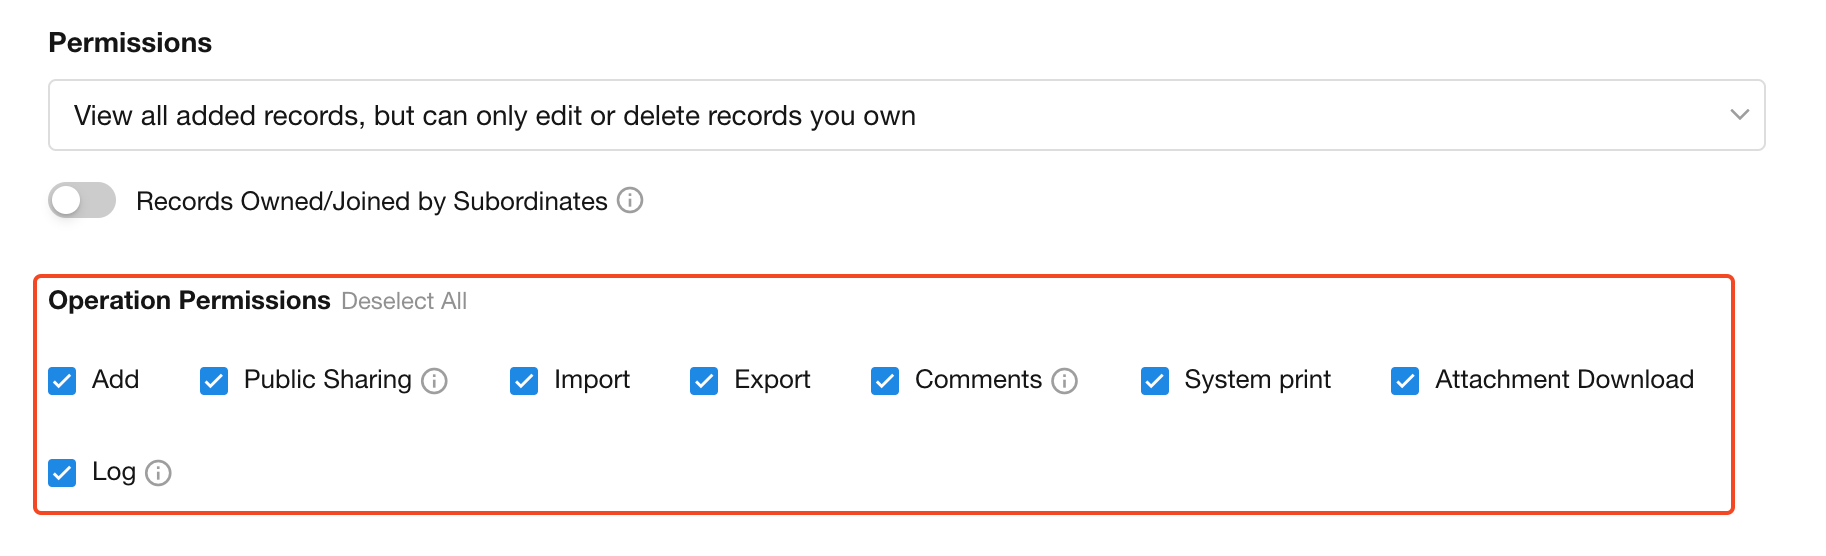Open the Public Sharing info tooltip icon
1826x556 pixels.
[434, 381]
